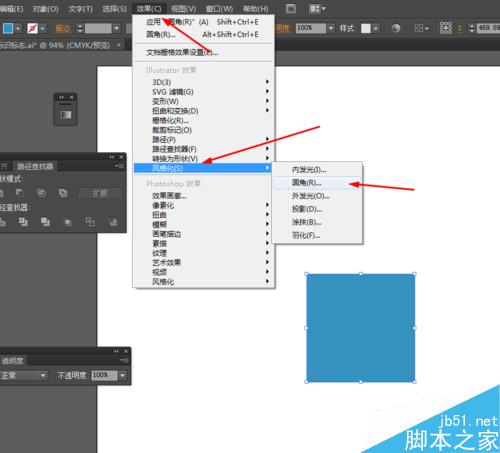Open the arrange documents layout dropdown
500x453 pixels.
pos(317,9)
